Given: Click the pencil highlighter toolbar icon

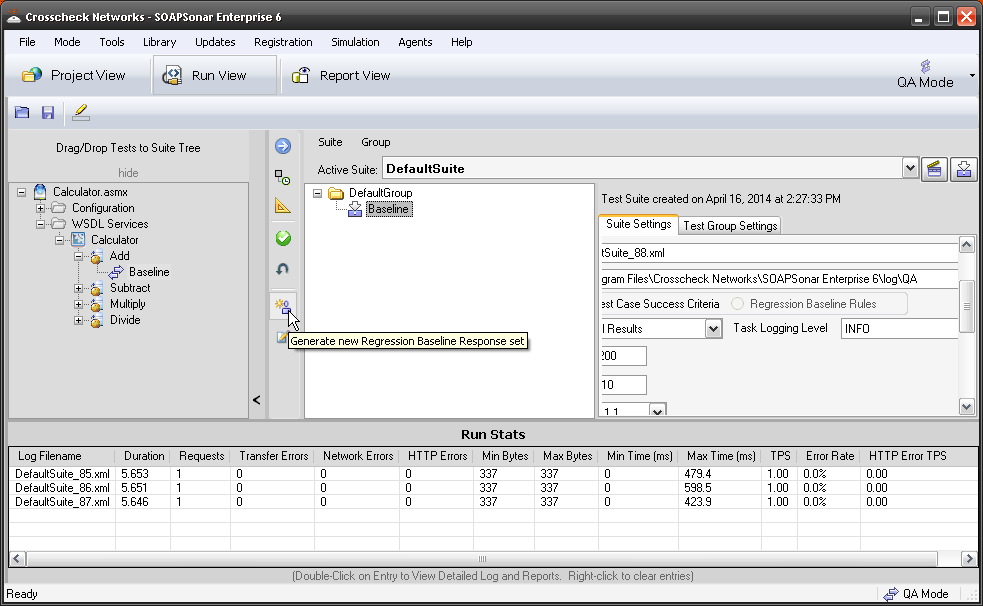Looking at the screenshot, I should (x=81, y=112).
